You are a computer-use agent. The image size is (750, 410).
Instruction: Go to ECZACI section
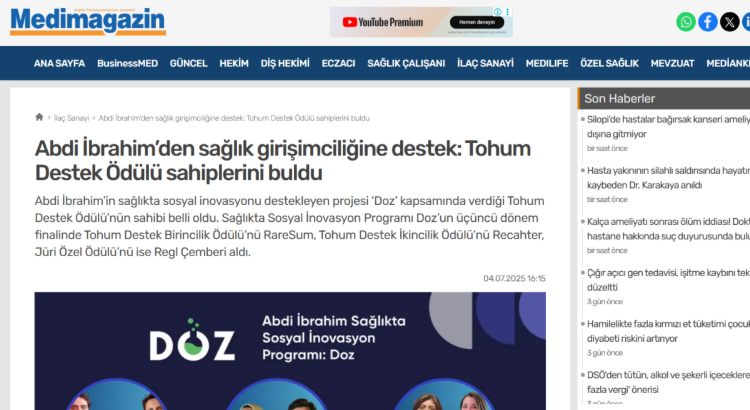[x=338, y=64]
